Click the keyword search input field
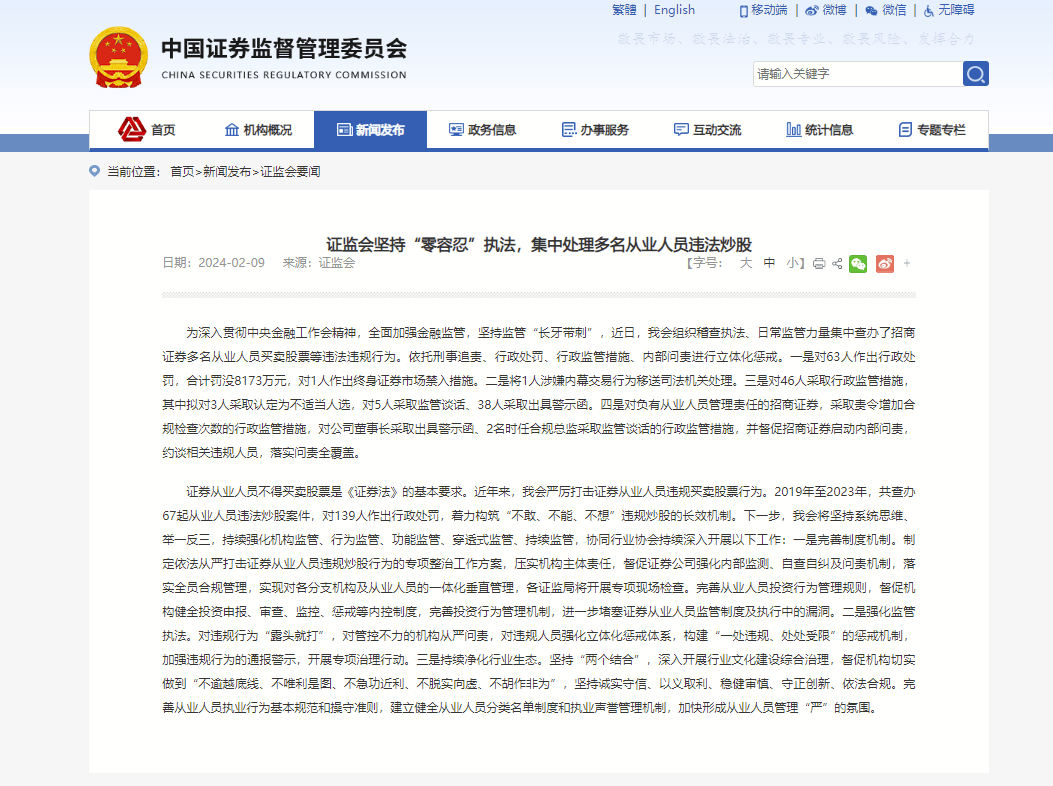The height and width of the screenshot is (786, 1053). click(x=855, y=73)
